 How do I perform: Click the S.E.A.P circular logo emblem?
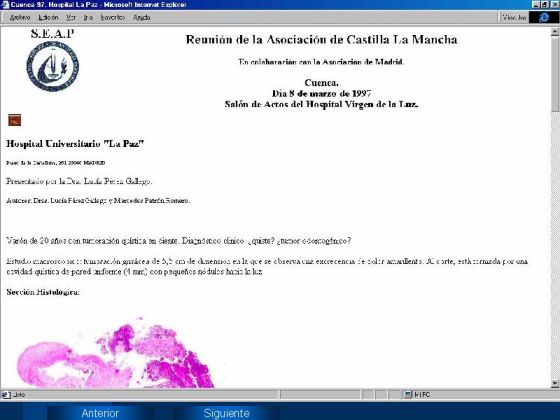point(52,66)
